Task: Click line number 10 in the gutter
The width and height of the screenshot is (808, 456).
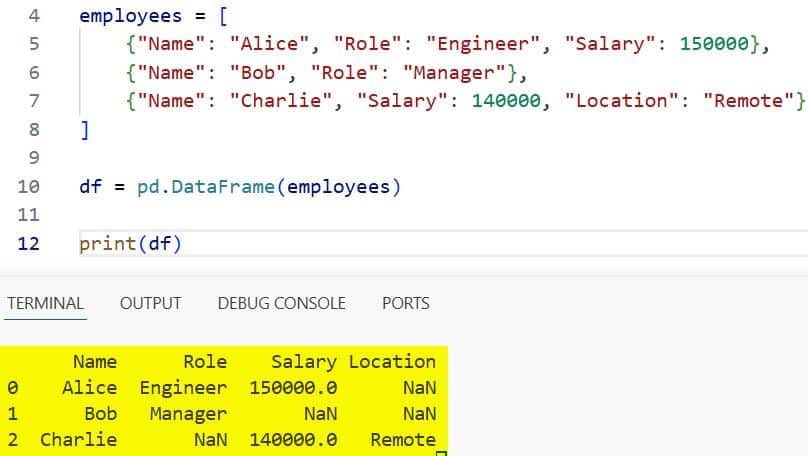Action: (x=28, y=187)
